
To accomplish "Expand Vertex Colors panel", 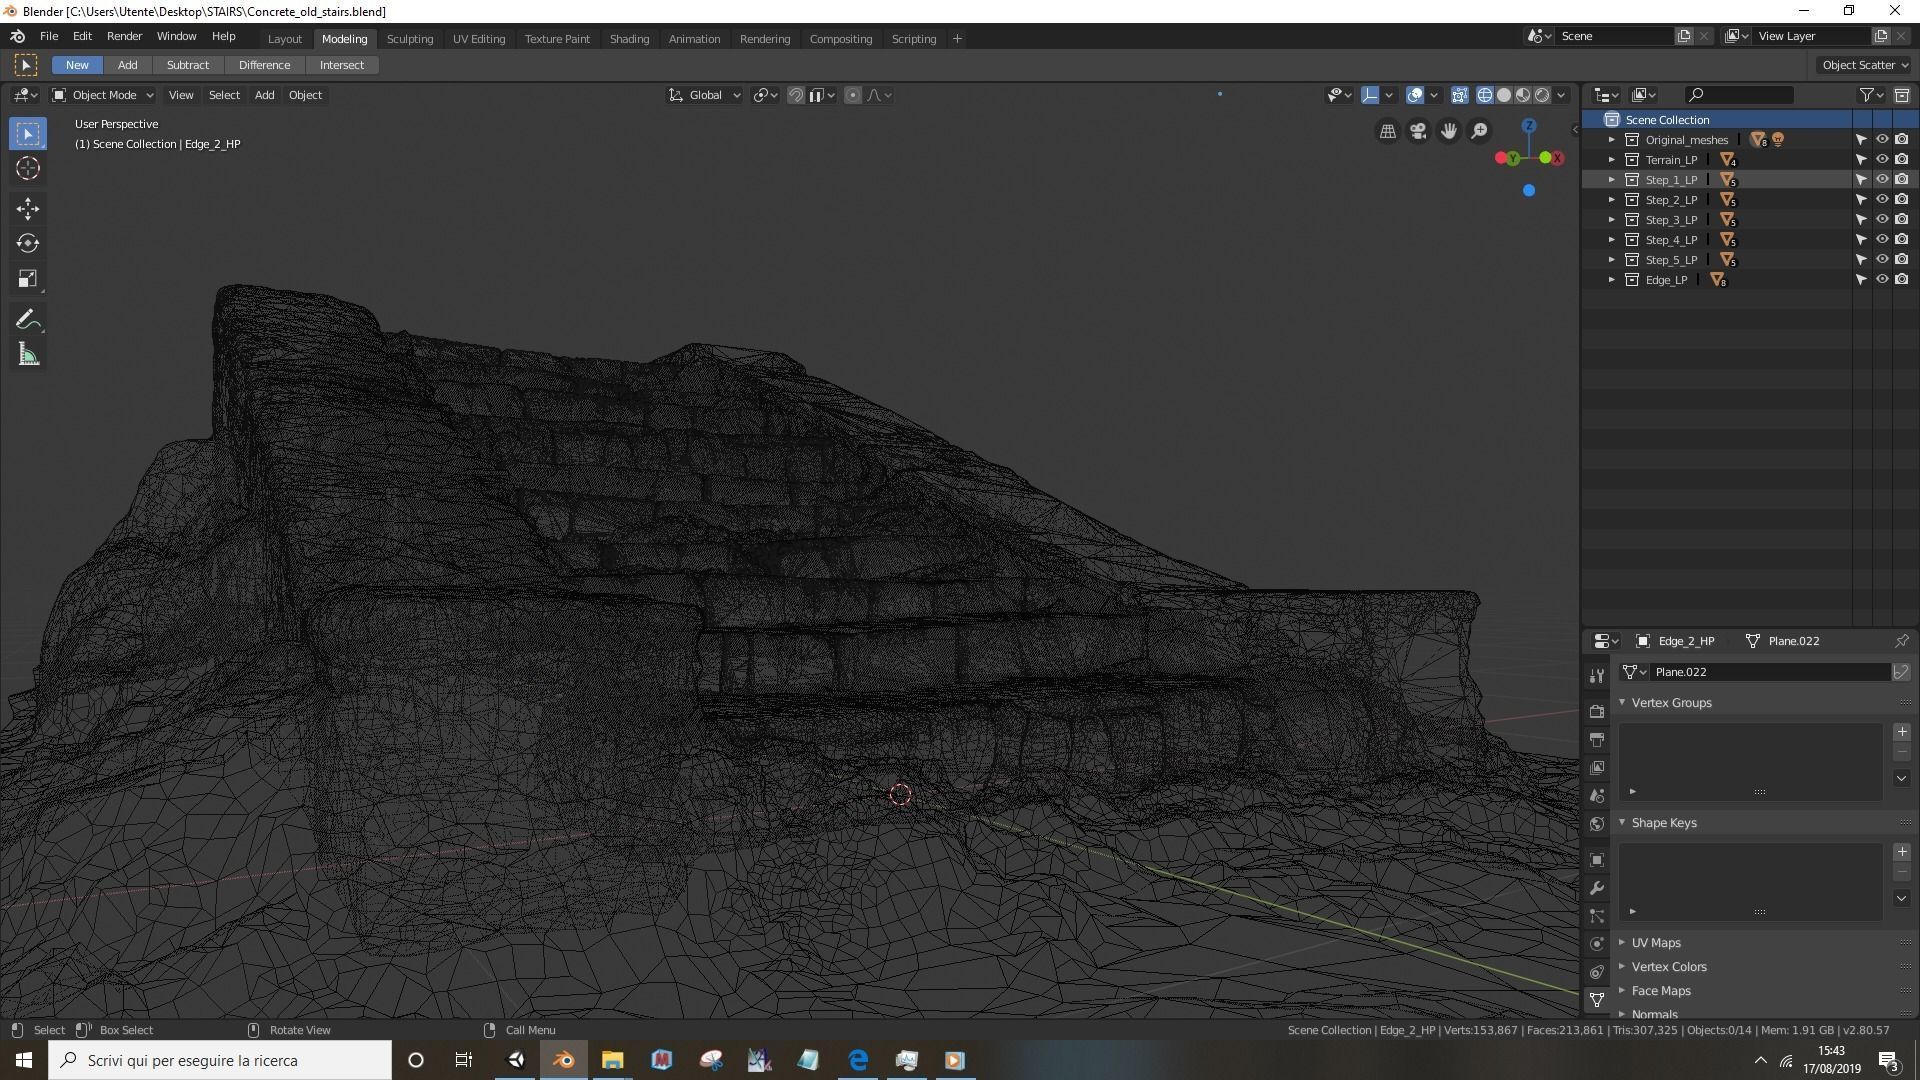I will tap(1622, 967).
